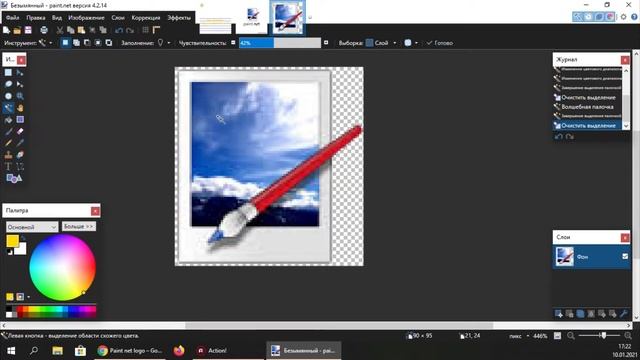Open the Коррекция menu
This screenshot has height=360, width=640.
pos(146,18)
